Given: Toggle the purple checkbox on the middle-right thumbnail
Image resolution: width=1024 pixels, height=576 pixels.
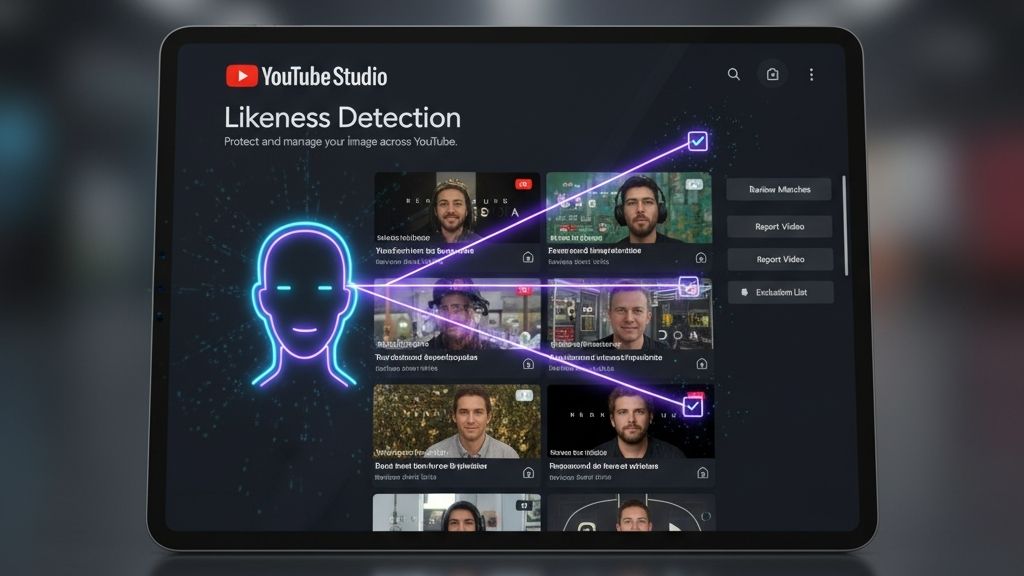Looking at the screenshot, I should pyautogui.click(x=688, y=287).
